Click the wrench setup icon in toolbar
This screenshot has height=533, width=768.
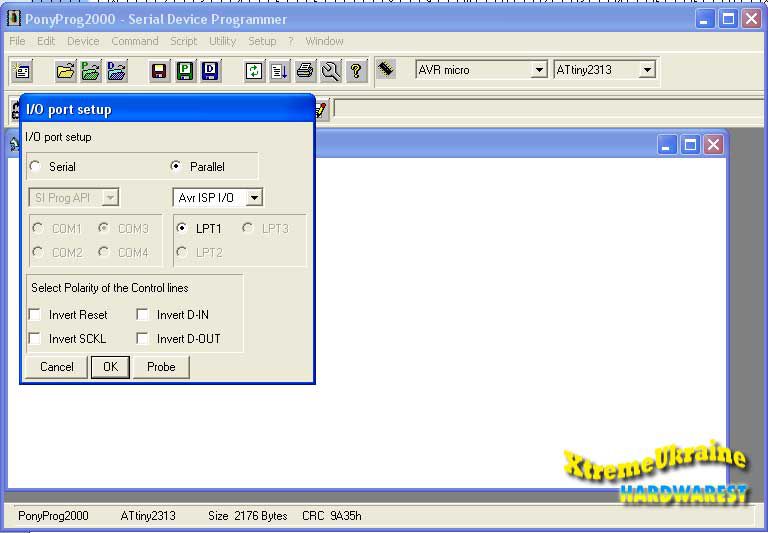(330, 71)
